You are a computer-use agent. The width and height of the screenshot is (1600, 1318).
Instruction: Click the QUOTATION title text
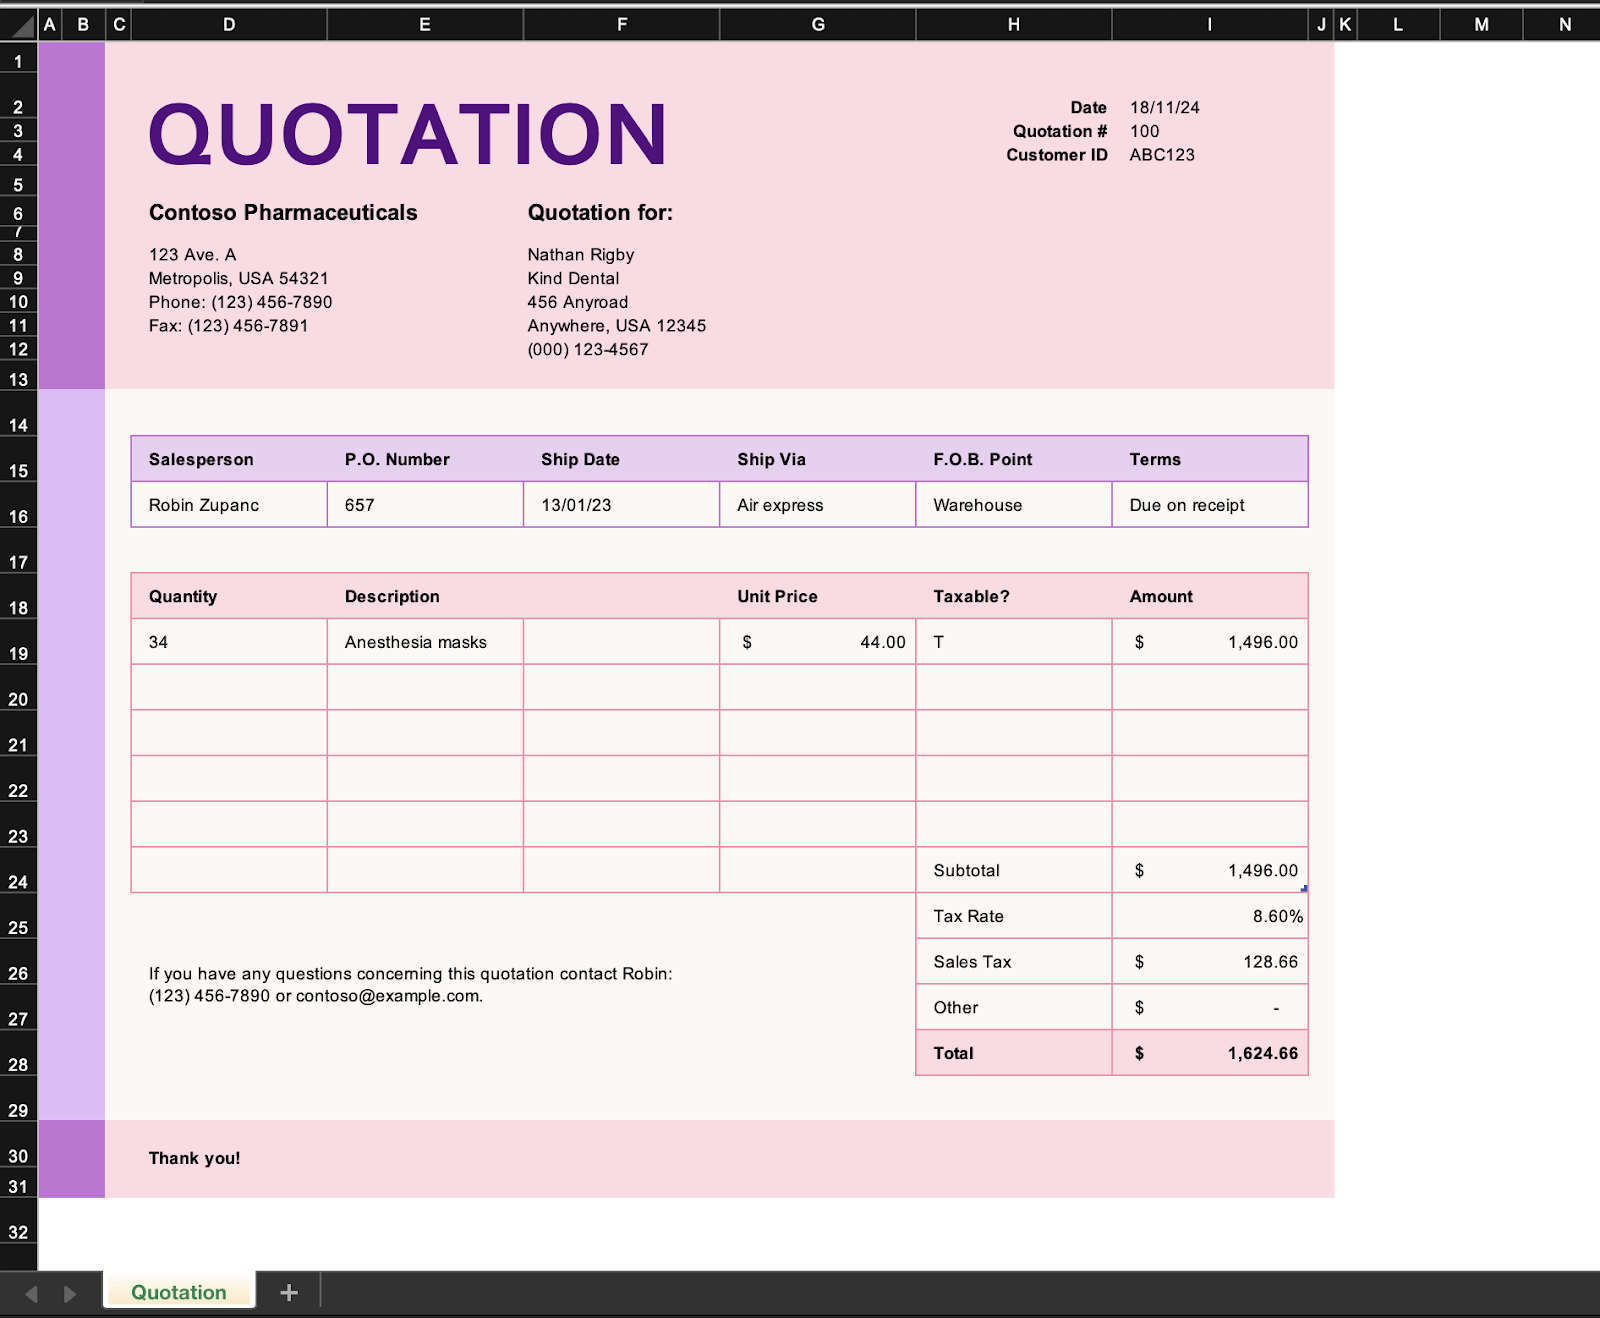[x=408, y=135]
